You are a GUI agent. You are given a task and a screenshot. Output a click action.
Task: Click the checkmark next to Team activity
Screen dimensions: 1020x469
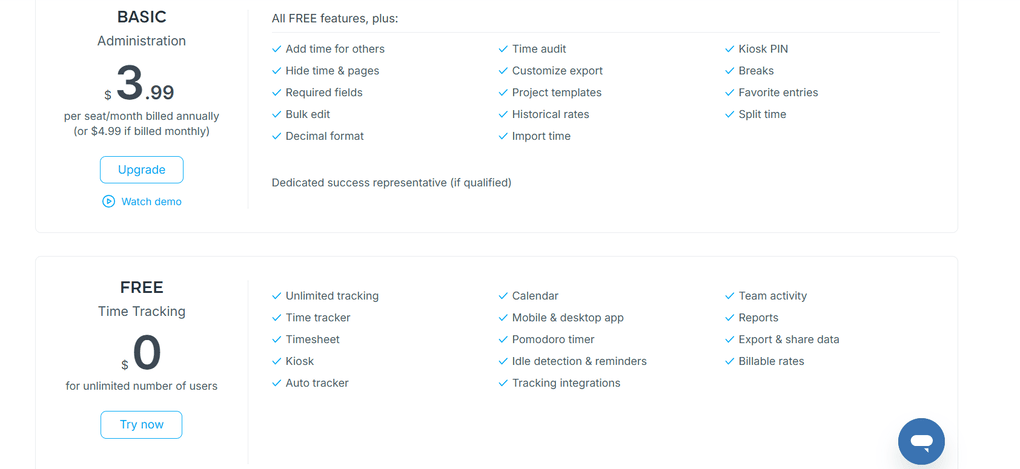click(730, 296)
